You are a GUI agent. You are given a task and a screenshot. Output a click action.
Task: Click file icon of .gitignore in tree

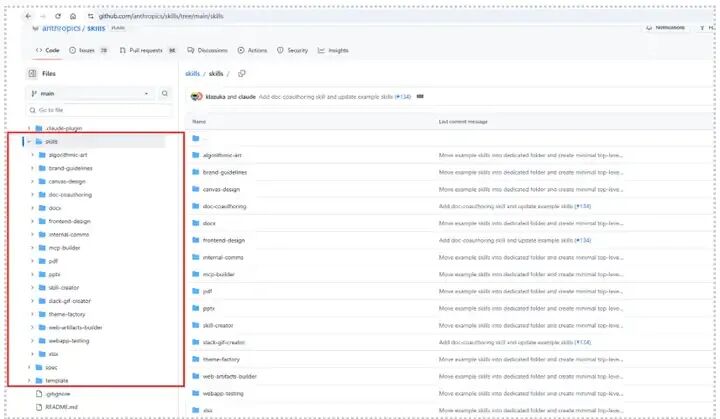coord(39,394)
